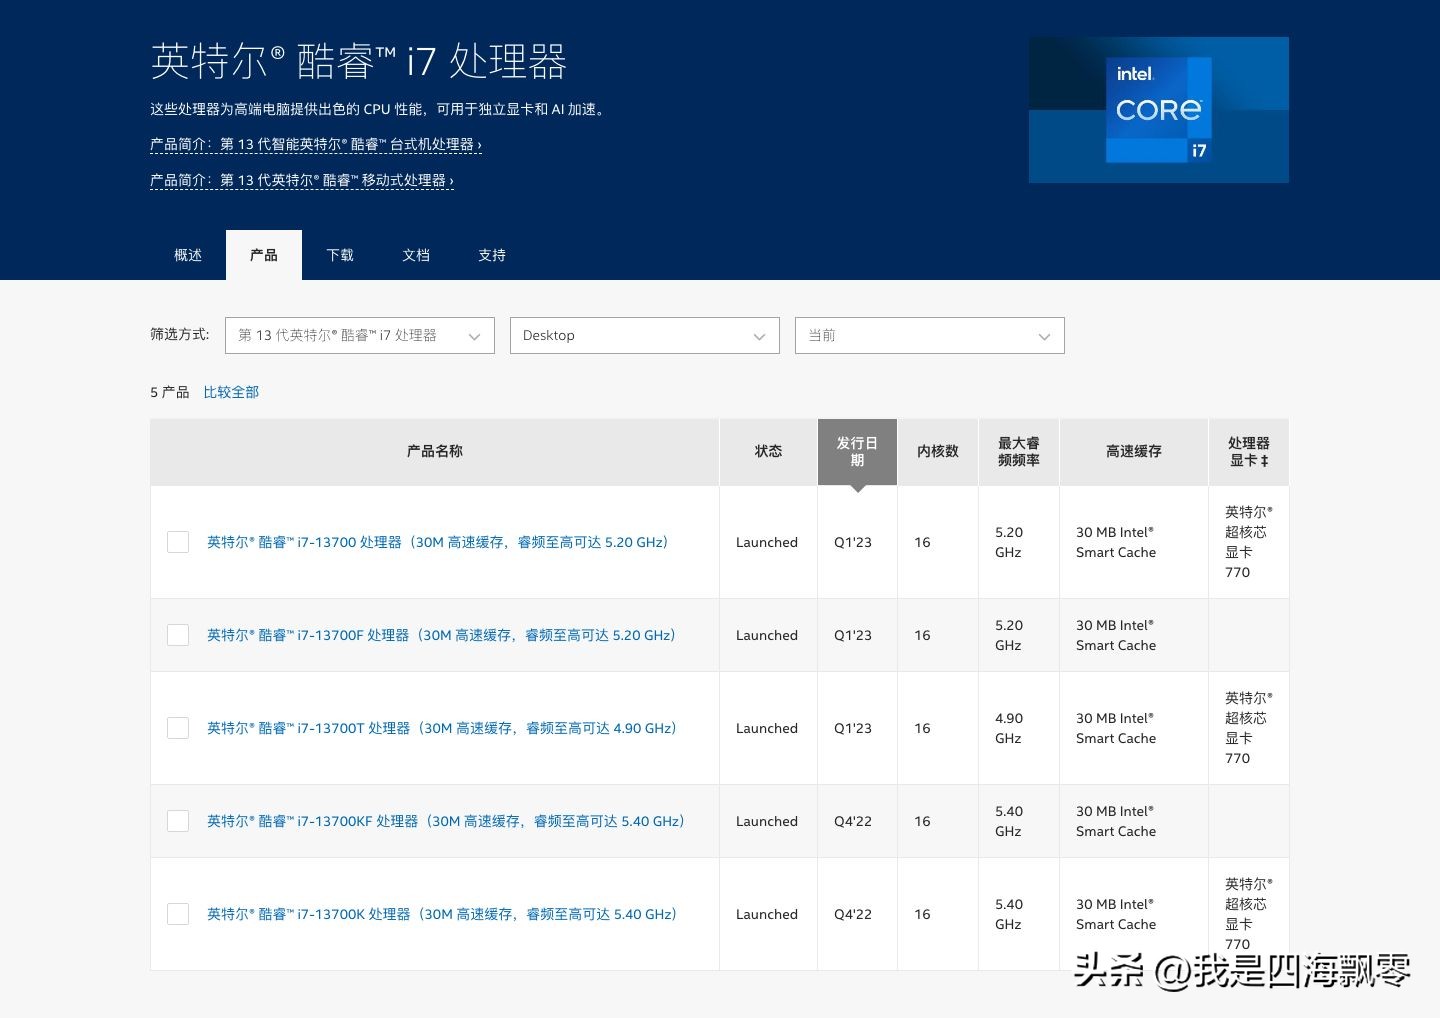Click the 比较全部 link

click(230, 391)
